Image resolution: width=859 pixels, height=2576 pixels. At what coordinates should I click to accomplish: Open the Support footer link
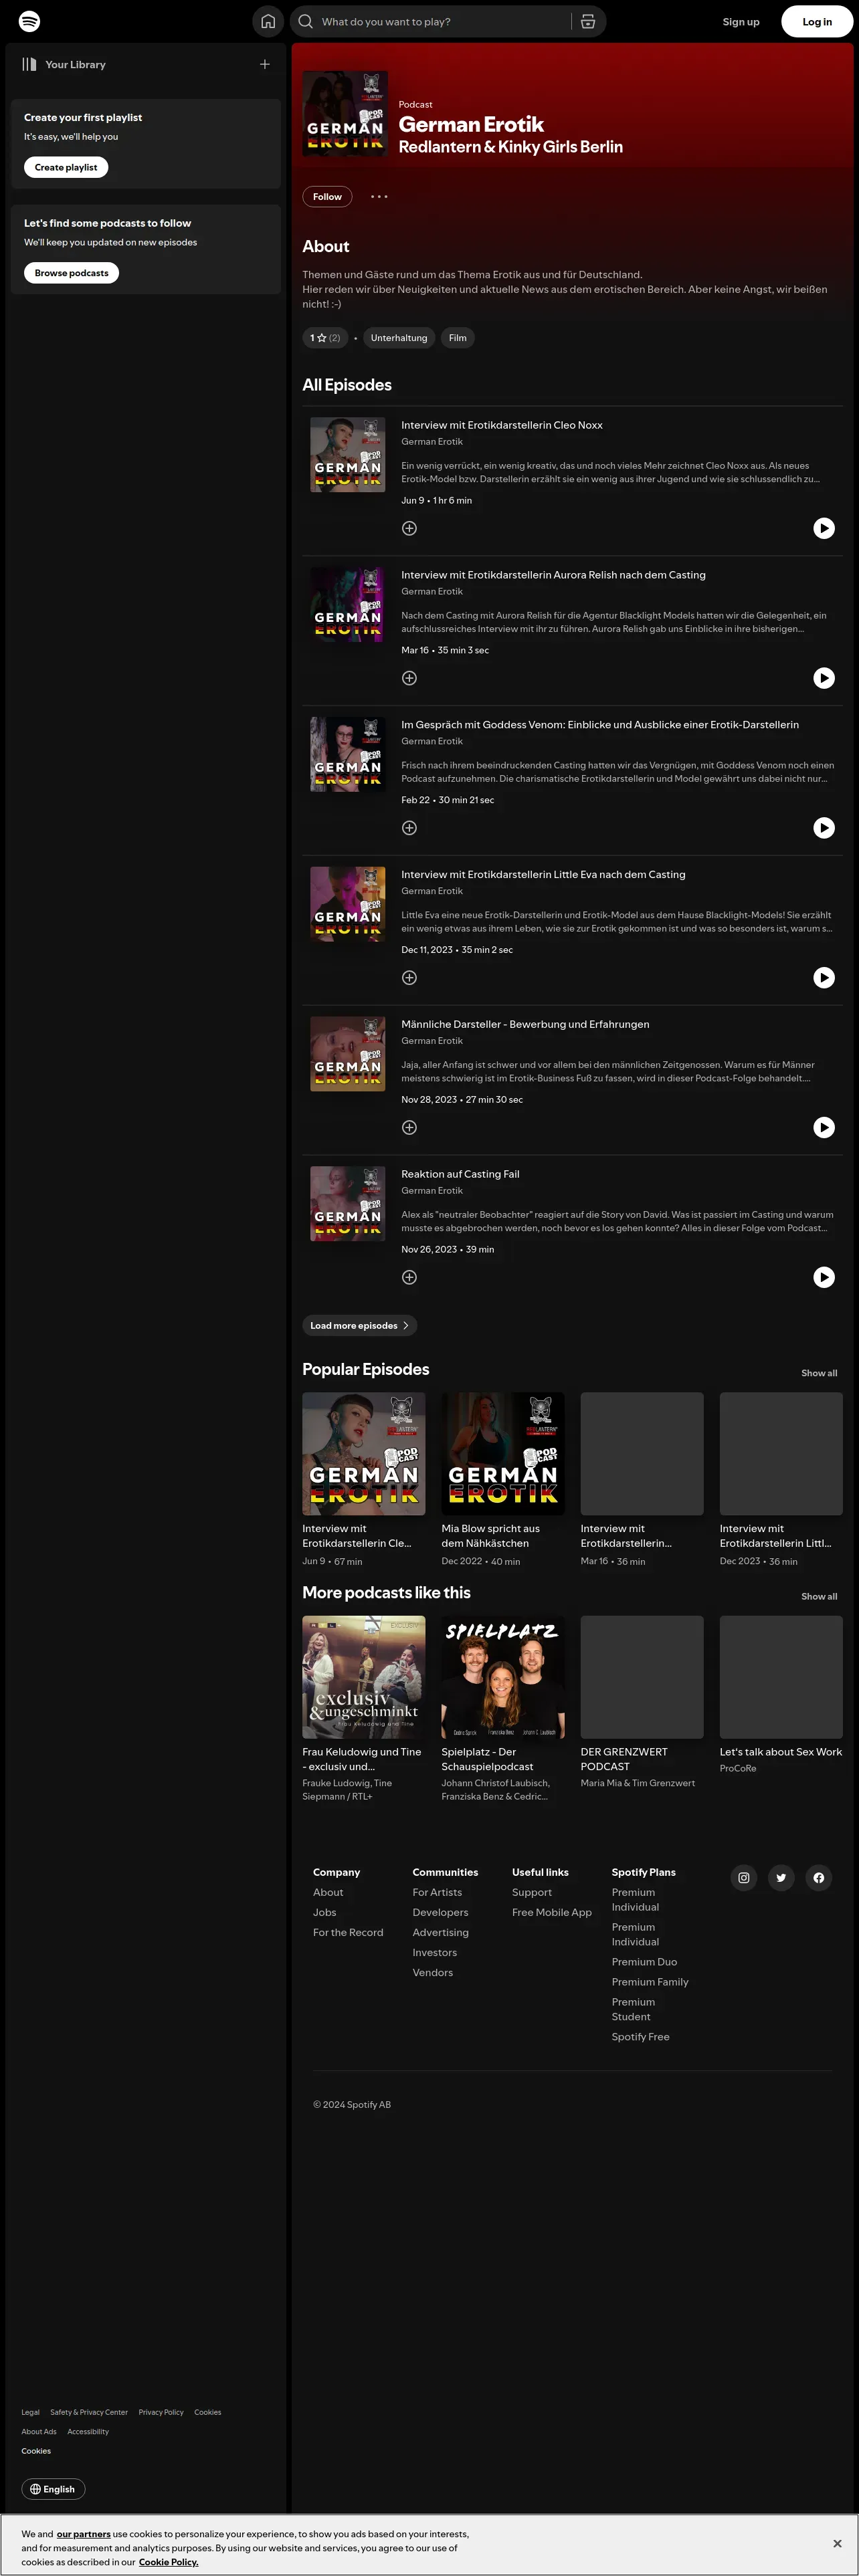tap(532, 1892)
